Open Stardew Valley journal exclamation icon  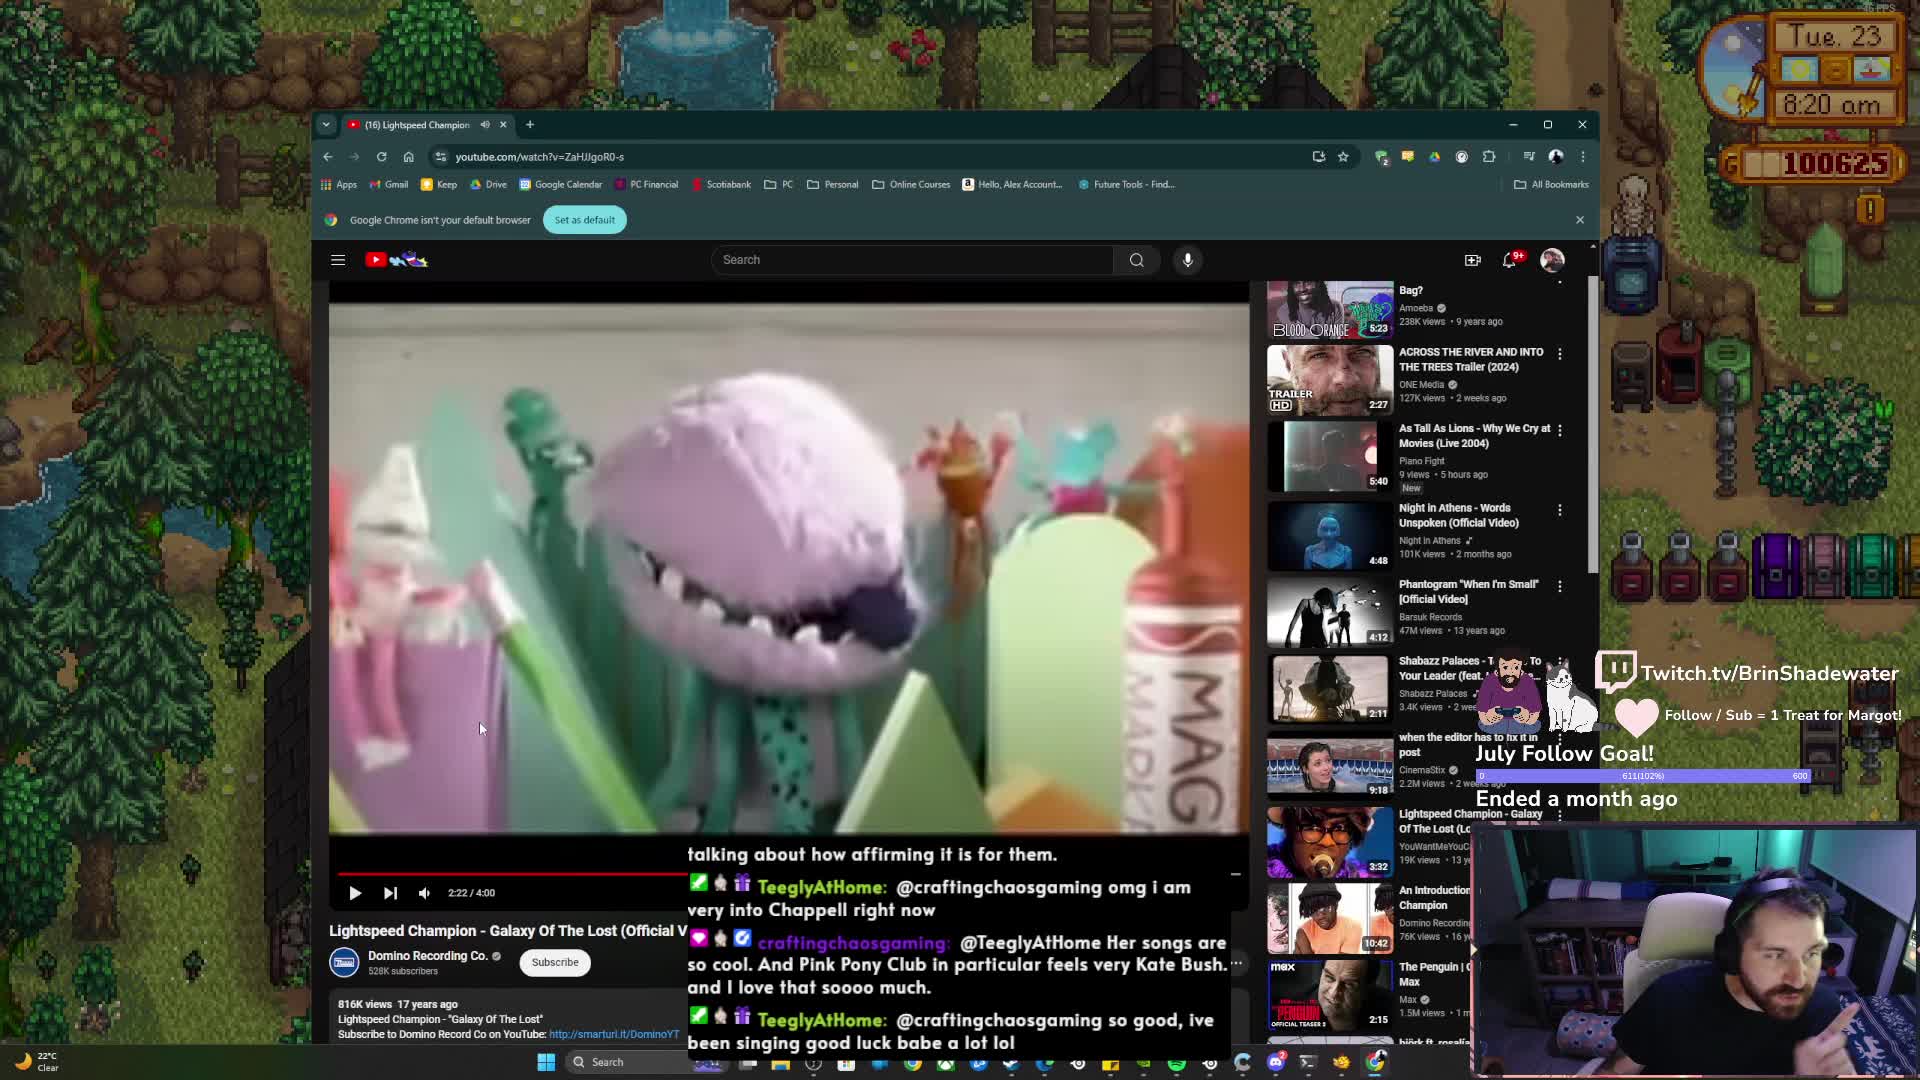tap(1870, 209)
